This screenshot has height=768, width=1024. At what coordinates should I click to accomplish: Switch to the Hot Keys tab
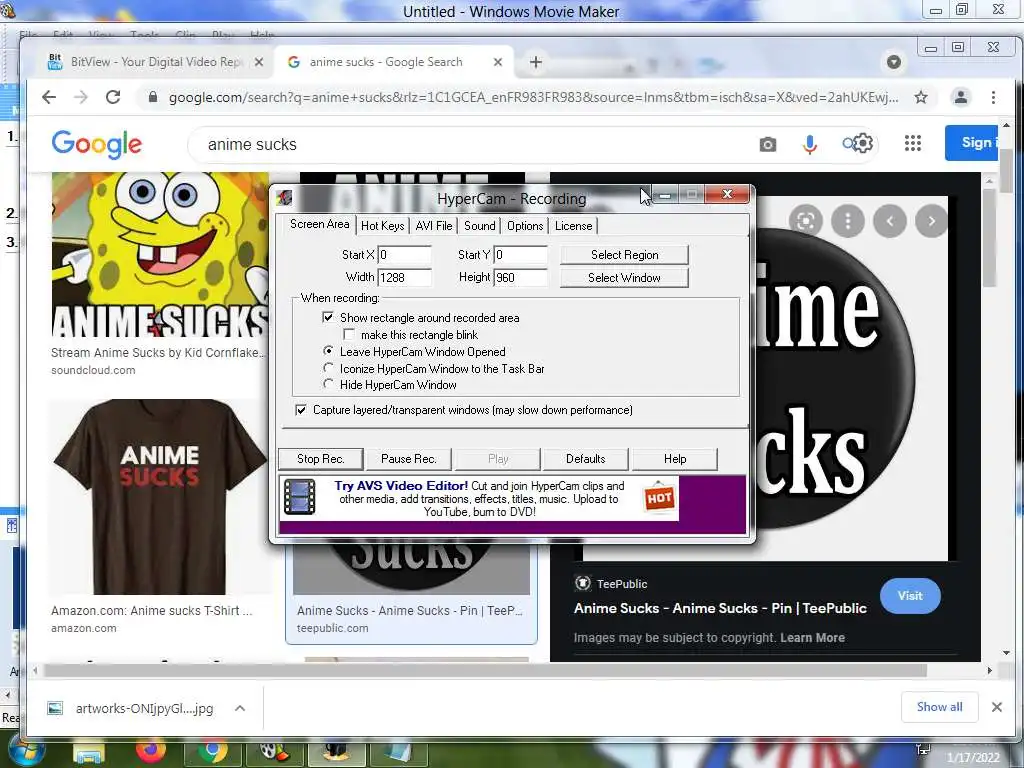383,226
